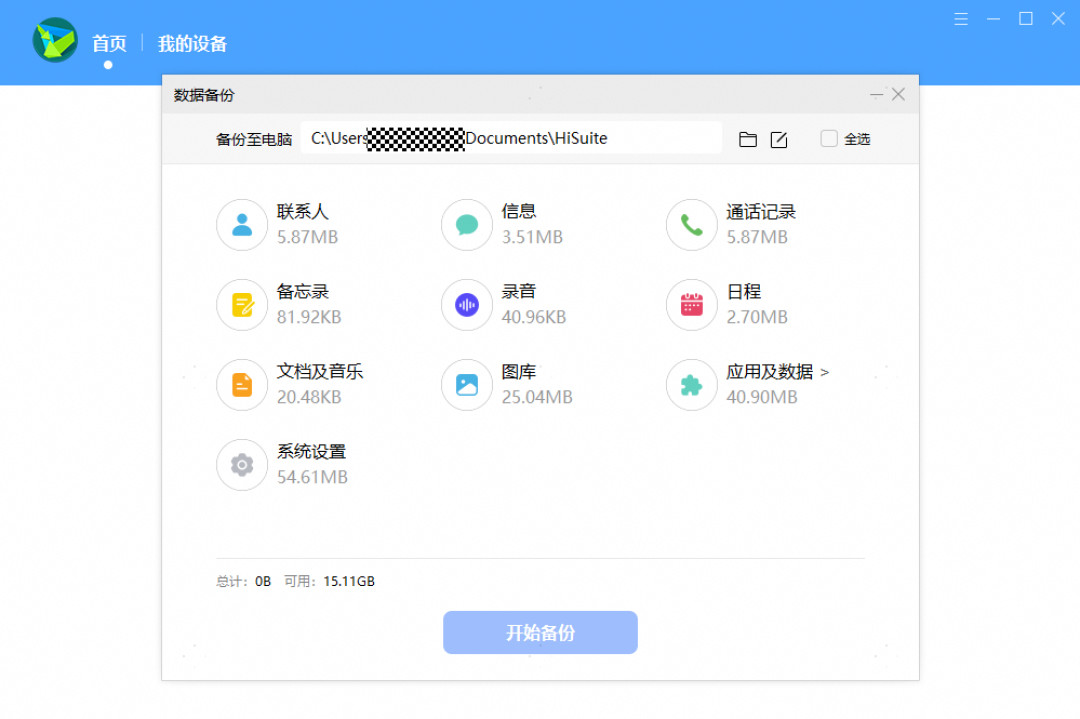This screenshot has height=719, width=1080.
Task: Minimize the main HiSuite window
Action: (x=993, y=19)
